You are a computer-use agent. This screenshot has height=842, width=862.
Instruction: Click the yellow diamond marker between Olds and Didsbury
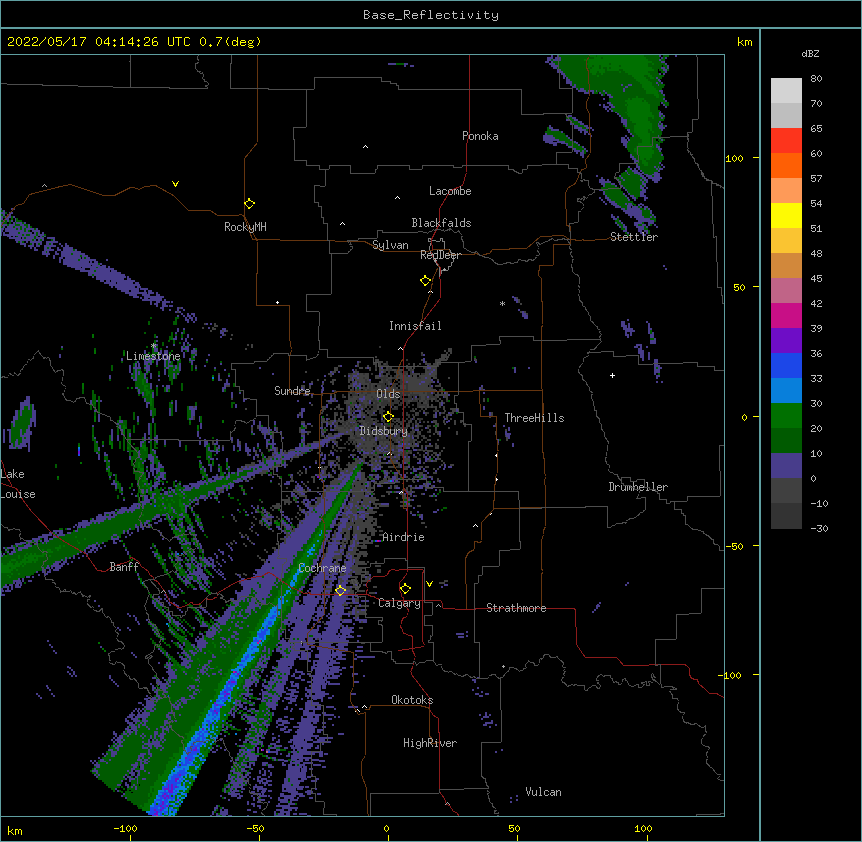[388, 417]
